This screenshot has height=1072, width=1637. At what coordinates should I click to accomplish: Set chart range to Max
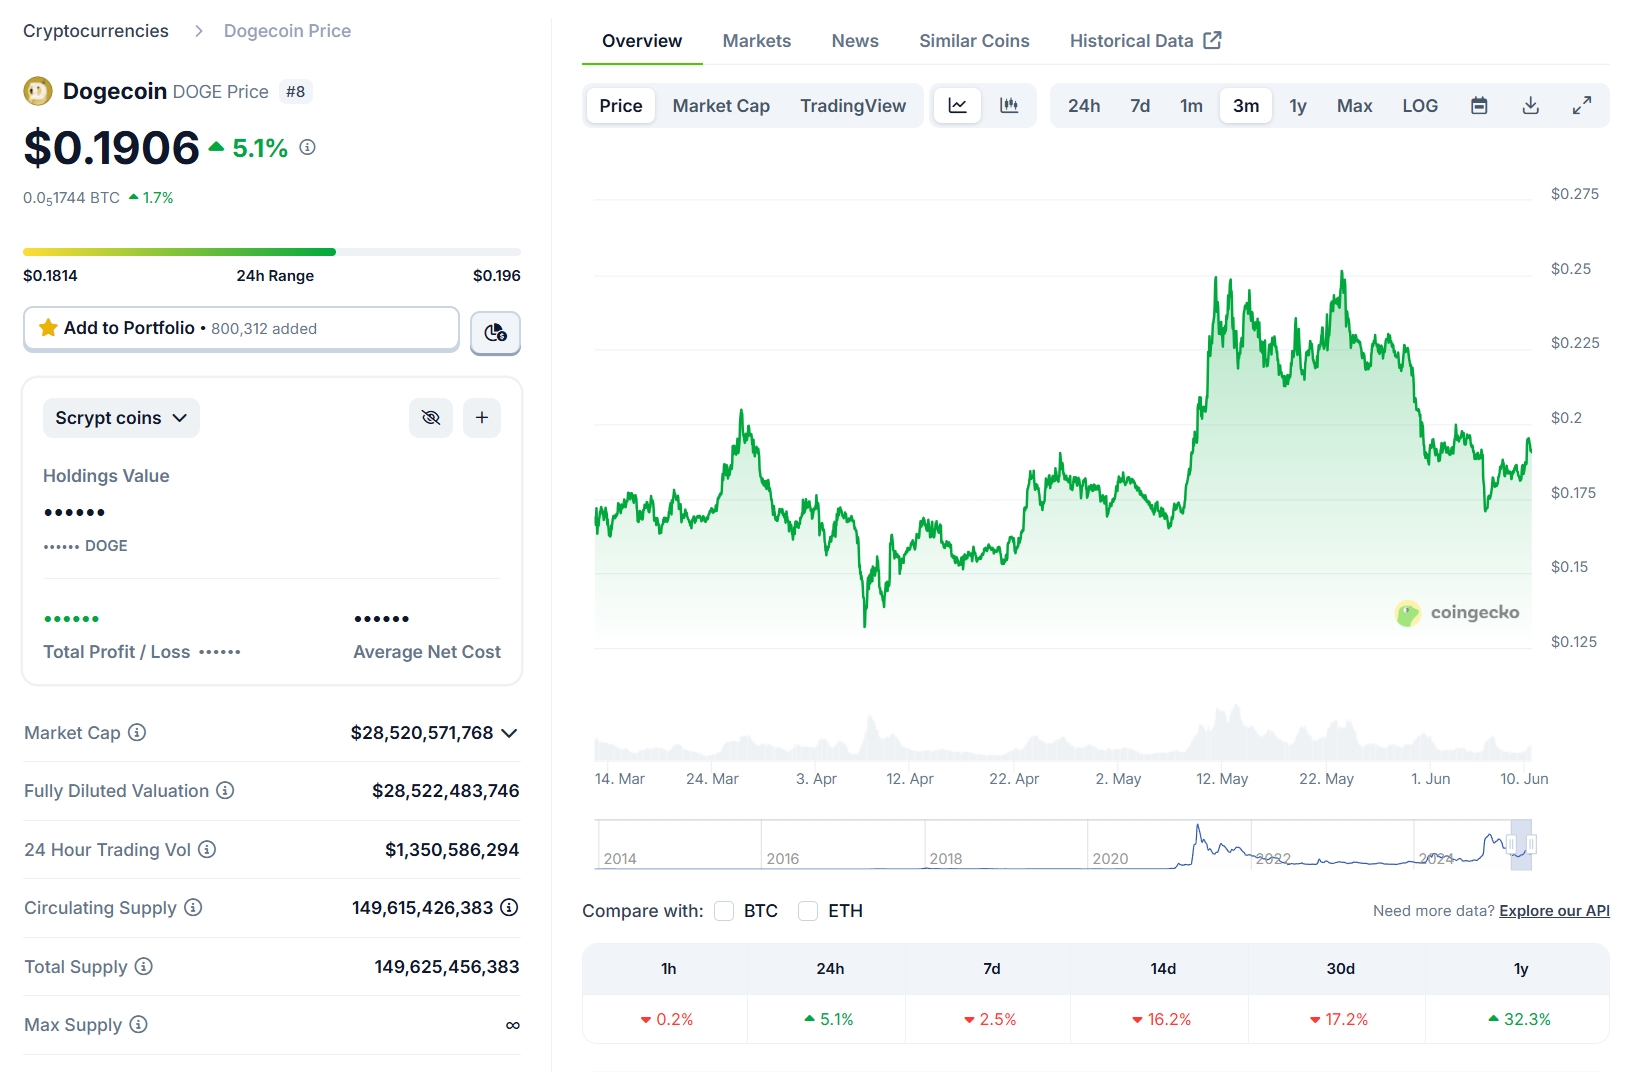pos(1354,105)
